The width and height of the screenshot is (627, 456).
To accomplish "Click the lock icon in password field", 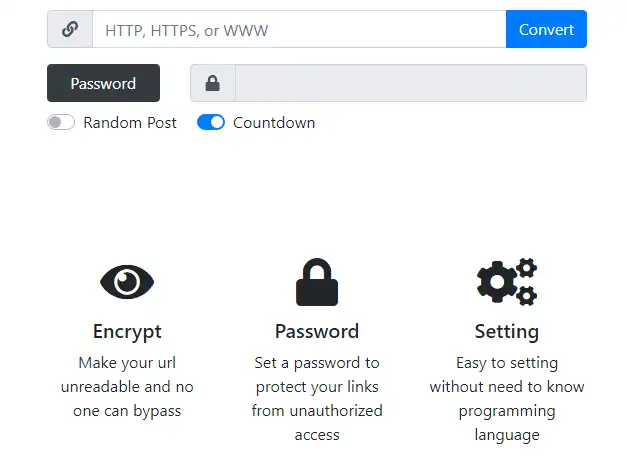I will [x=213, y=83].
